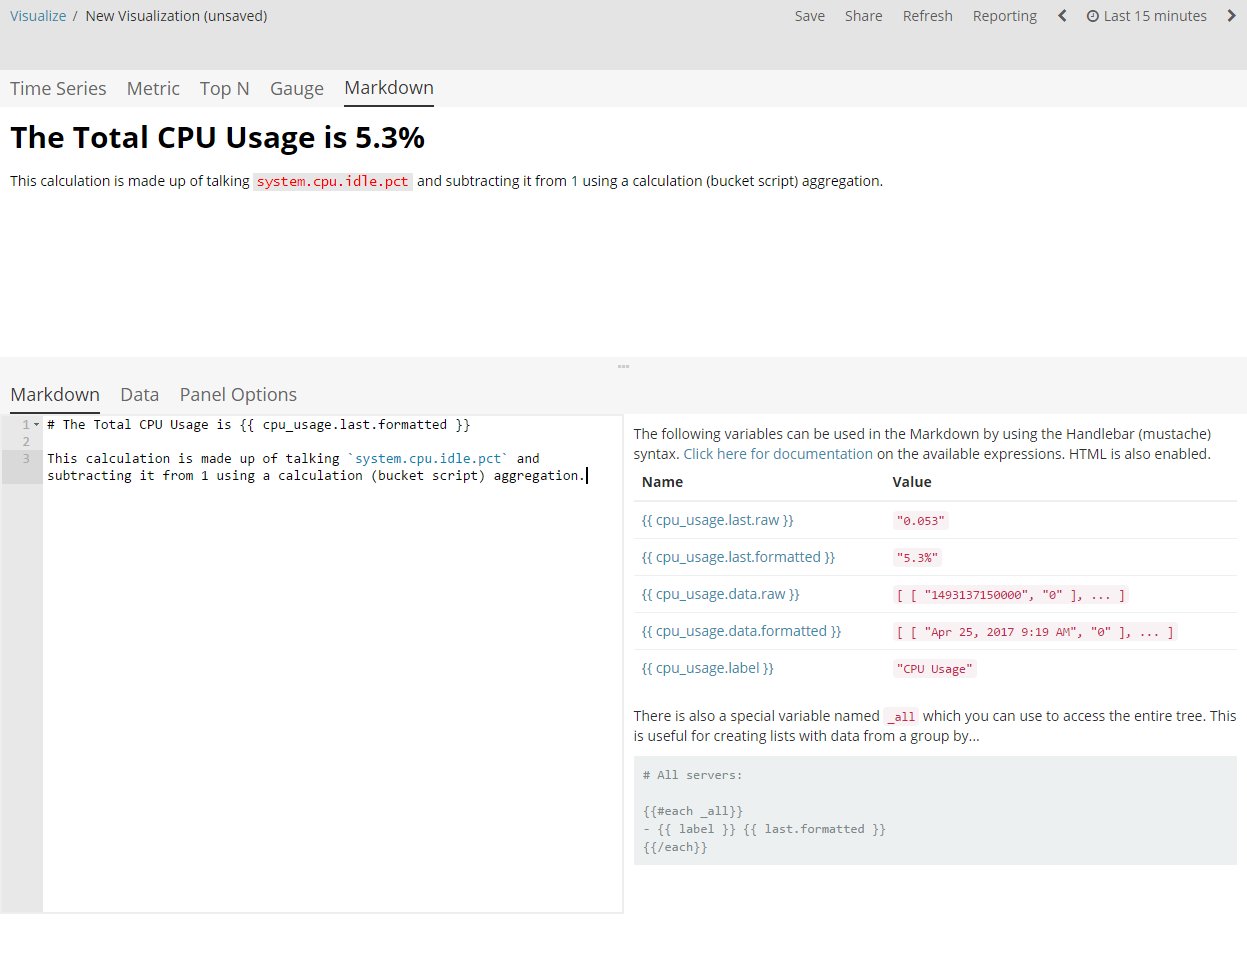Click the Visualize breadcrumb link
The width and height of the screenshot is (1247, 953).
click(x=38, y=15)
